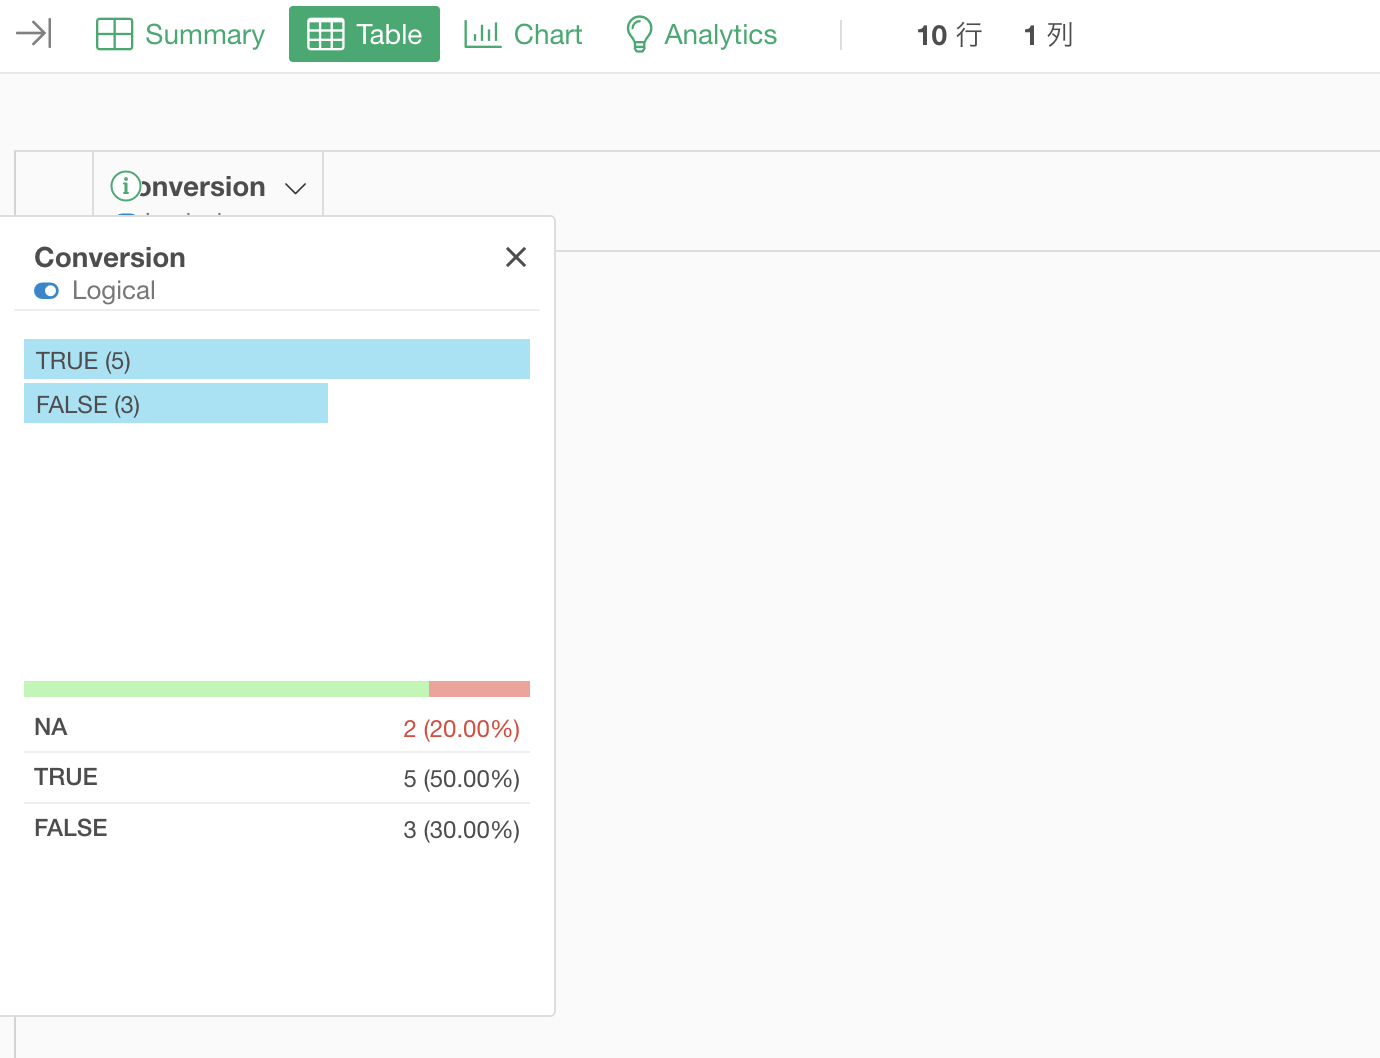Click the red NA bar segment
Viewport: 1380px width, 1058px height.
(x=479, y=689)
